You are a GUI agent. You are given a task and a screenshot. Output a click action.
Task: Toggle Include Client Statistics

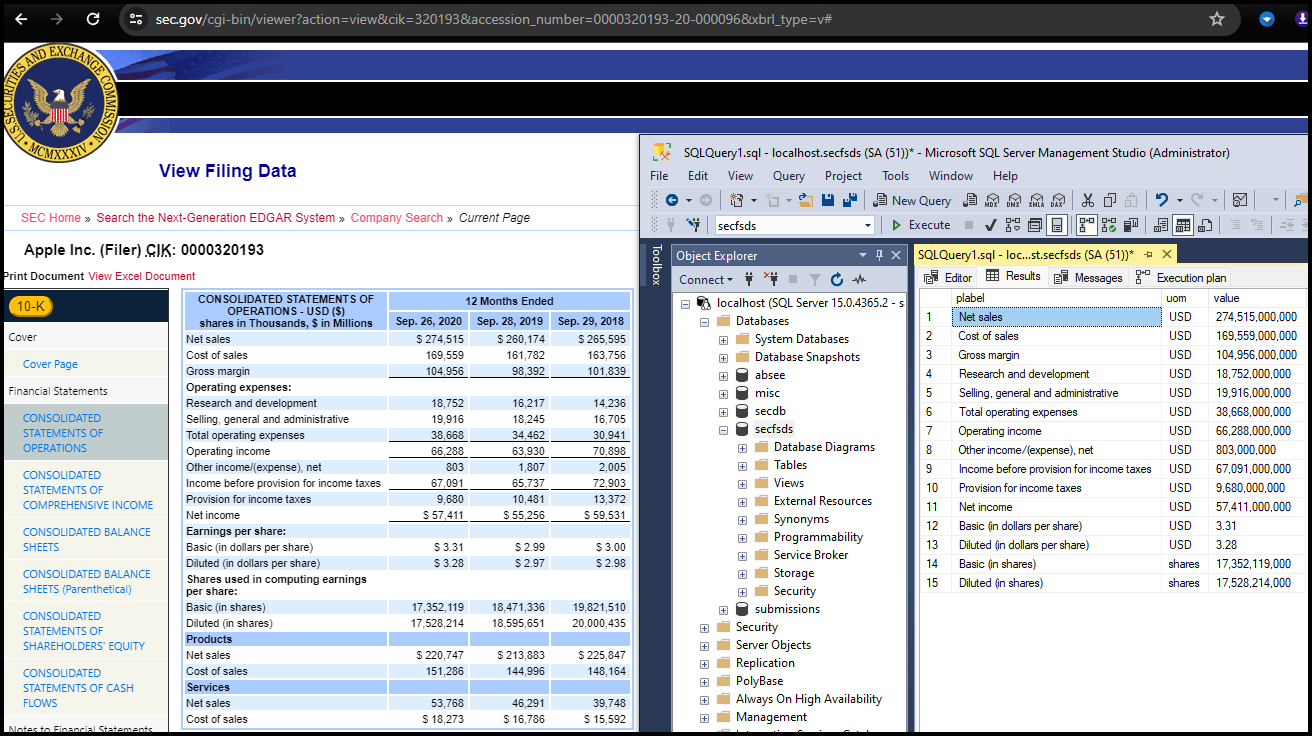tap(1131, 224)
